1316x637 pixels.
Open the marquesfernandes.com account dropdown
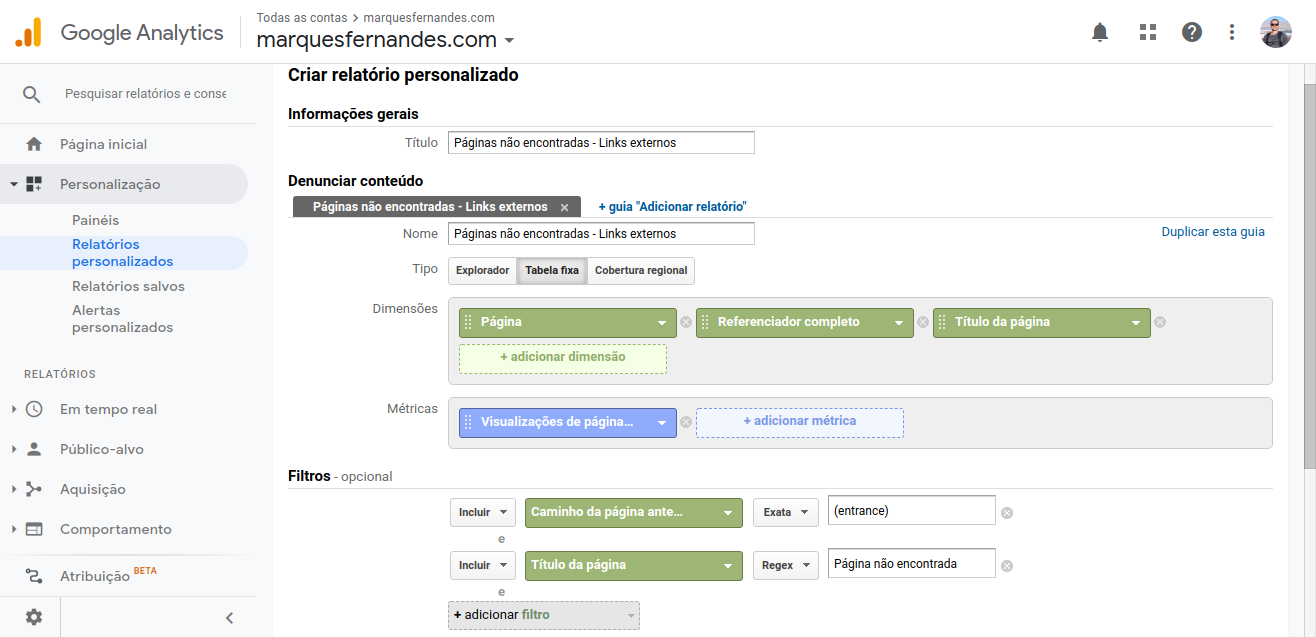pyautogui.click(x=510, y=41)
